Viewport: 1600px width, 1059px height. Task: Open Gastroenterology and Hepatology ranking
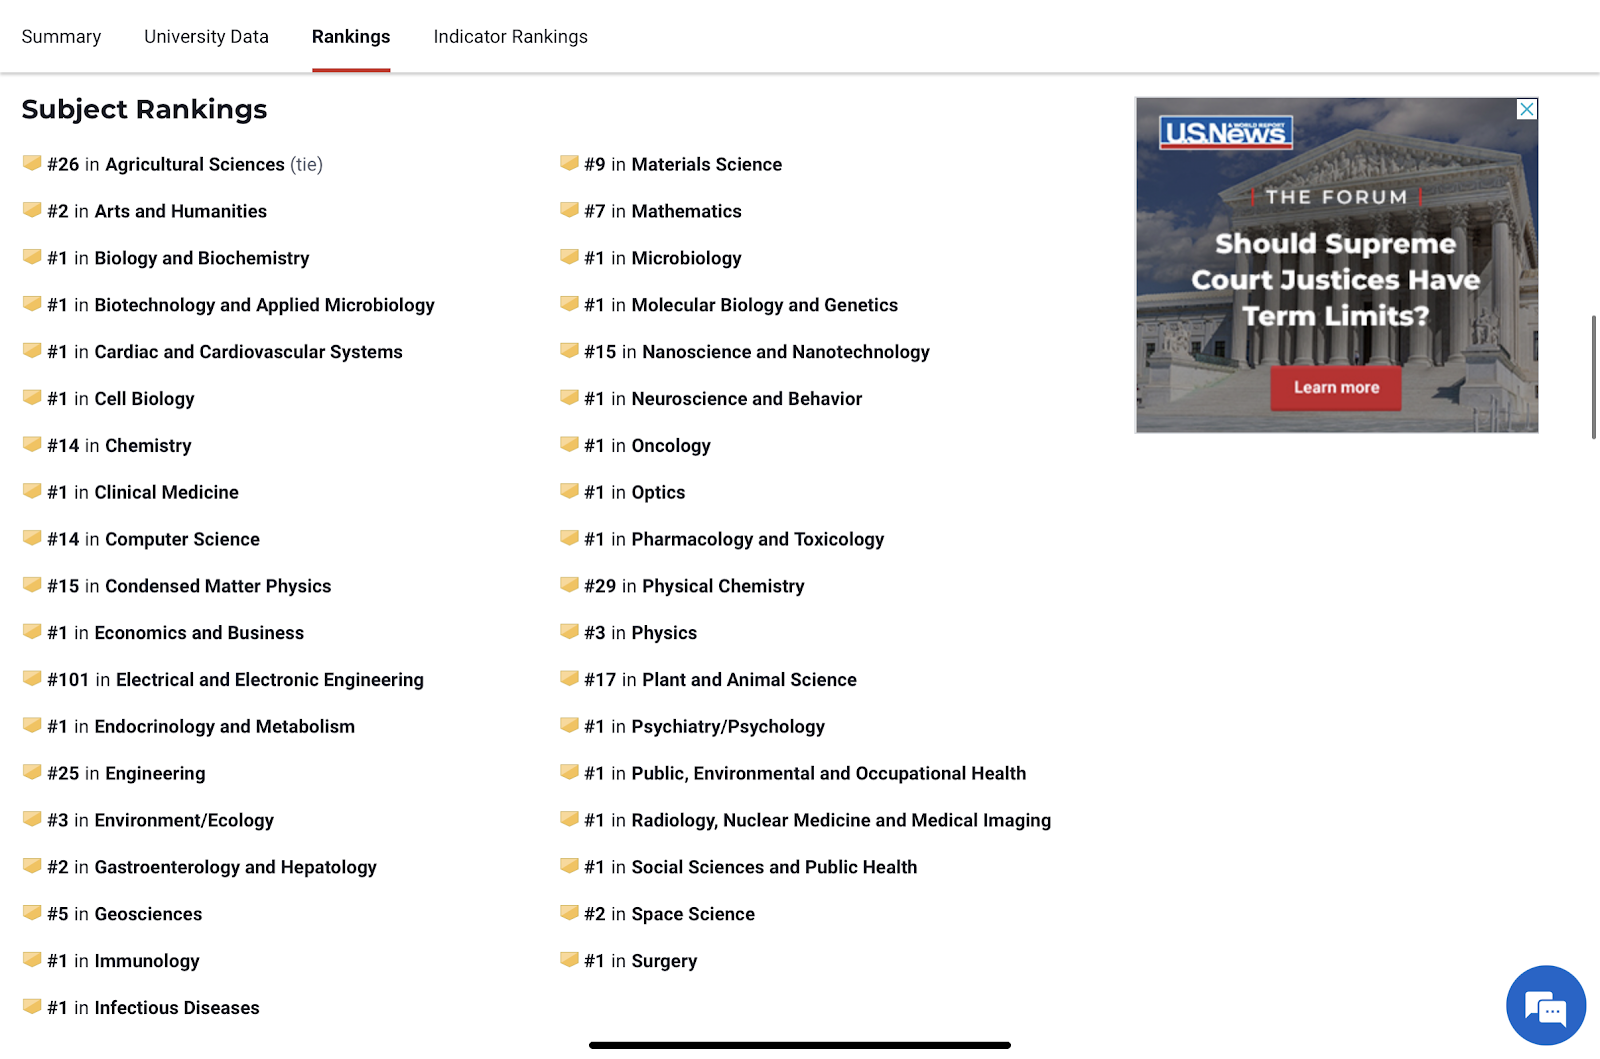[x=236, y=867]
